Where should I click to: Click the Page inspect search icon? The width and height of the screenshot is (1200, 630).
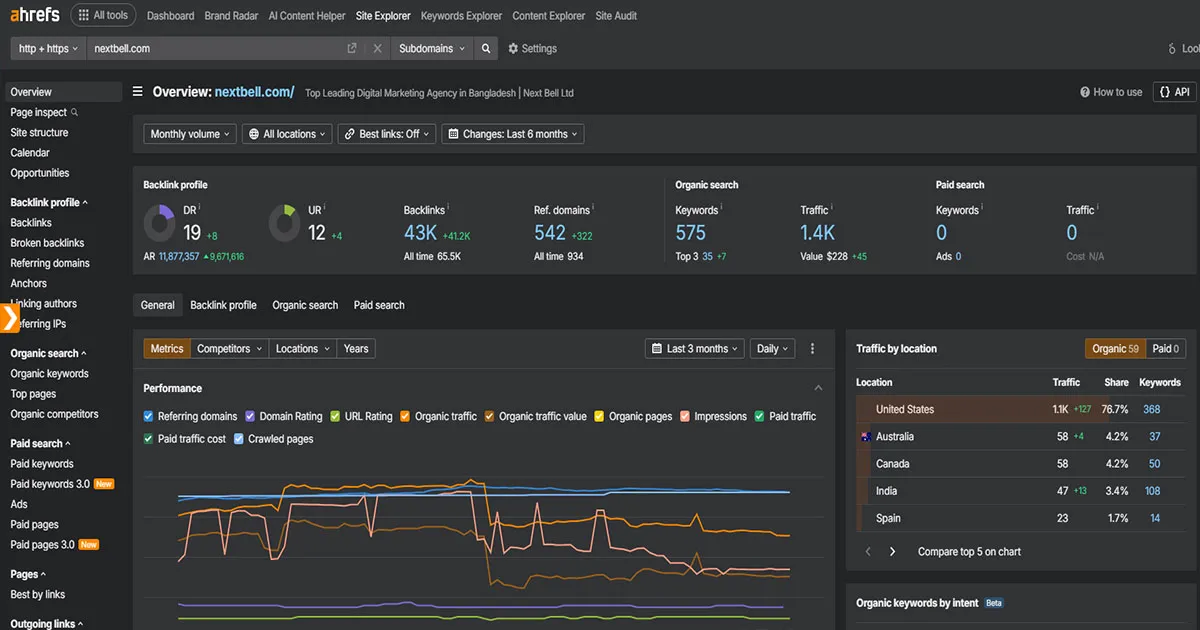pyautogui.click(x=75, y=112)
